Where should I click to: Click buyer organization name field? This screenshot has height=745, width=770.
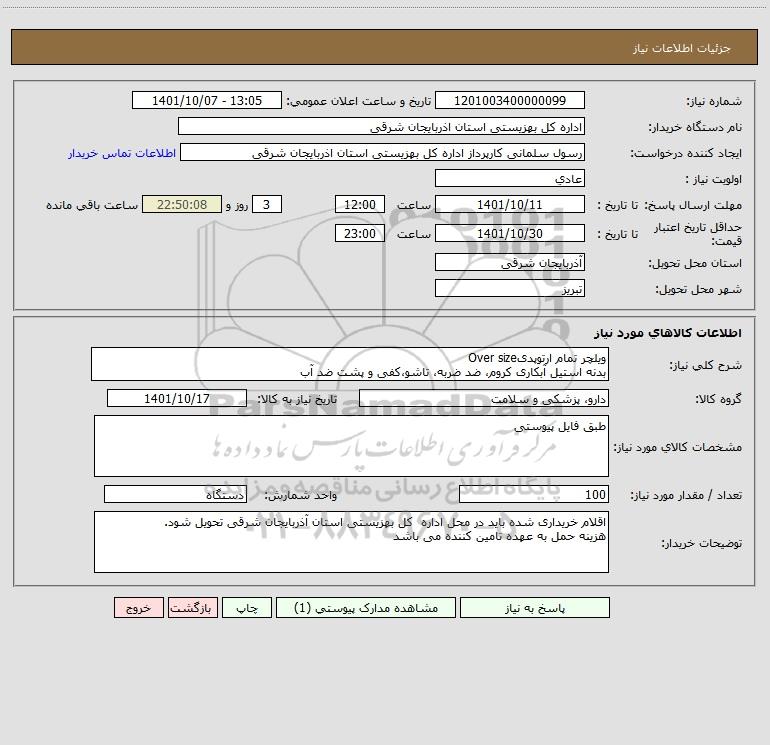381,126
